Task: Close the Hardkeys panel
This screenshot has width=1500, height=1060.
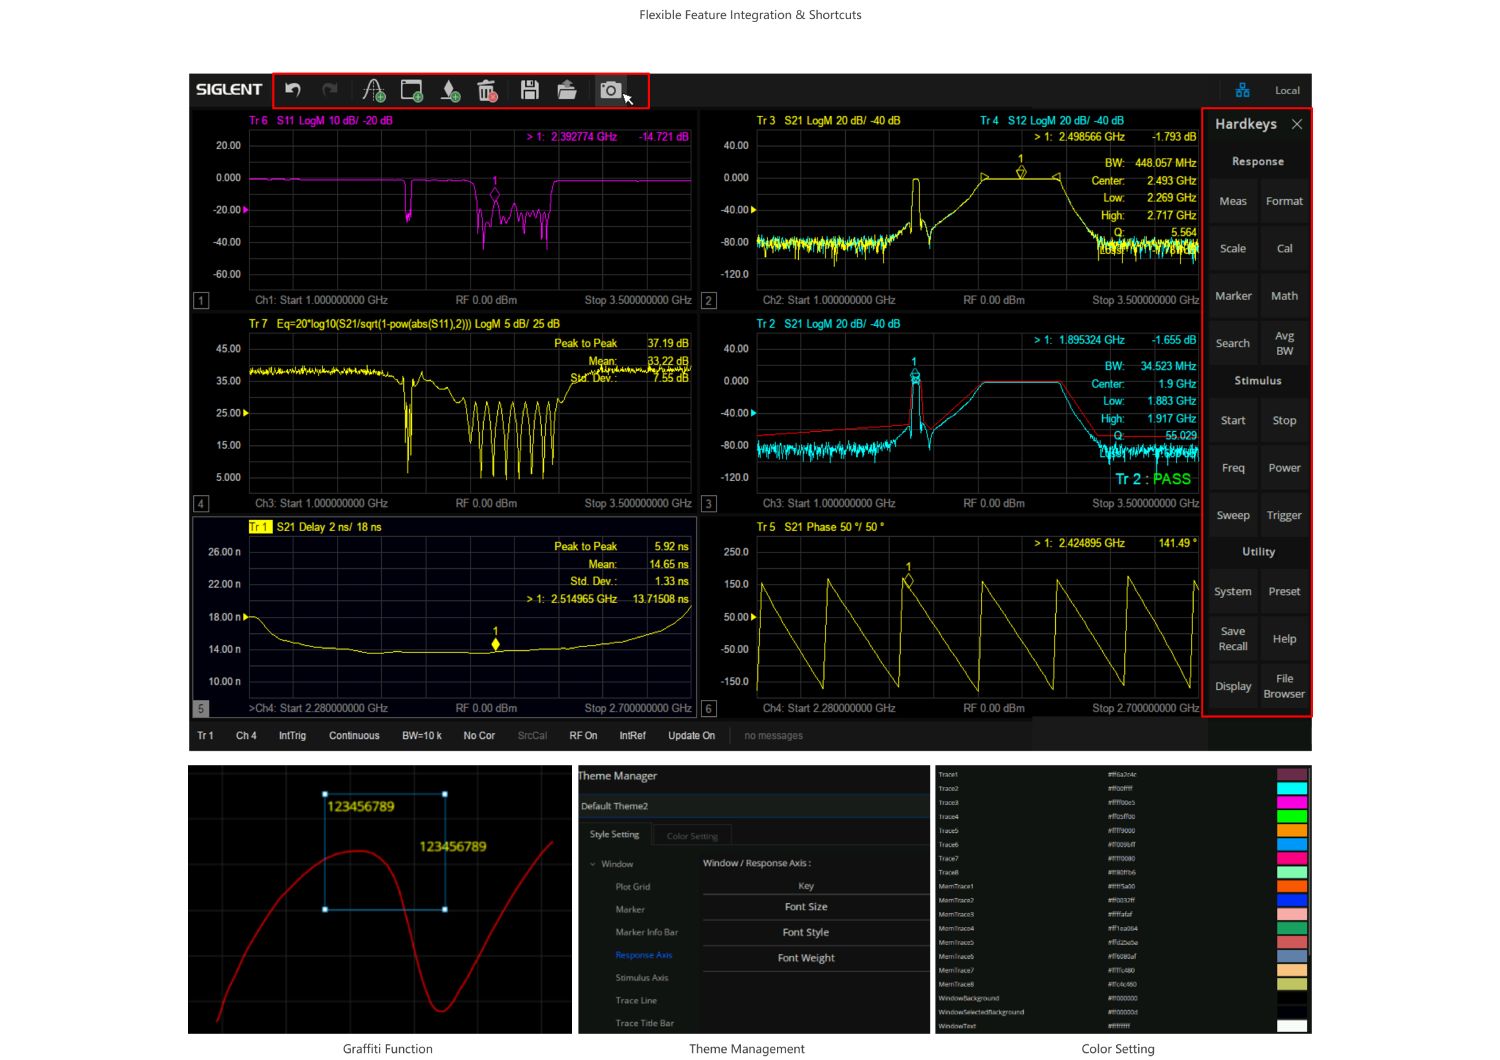Action: (1296, 124)
